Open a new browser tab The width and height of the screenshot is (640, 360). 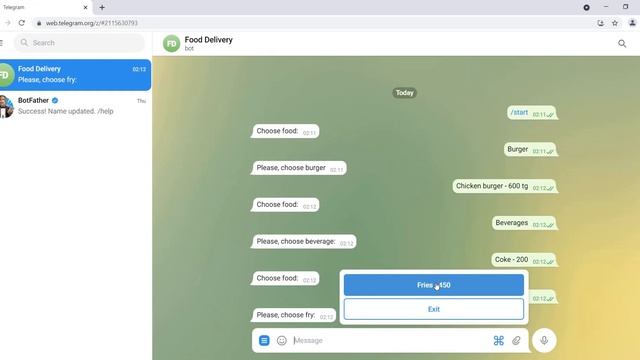(102, 7)
